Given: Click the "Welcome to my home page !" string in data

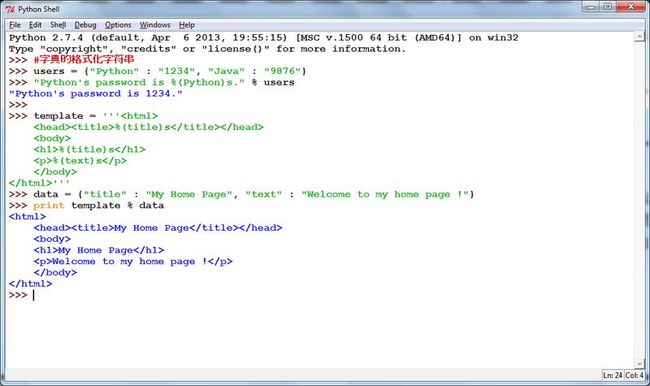Looking at the screenshot, I should coord(385,194).
